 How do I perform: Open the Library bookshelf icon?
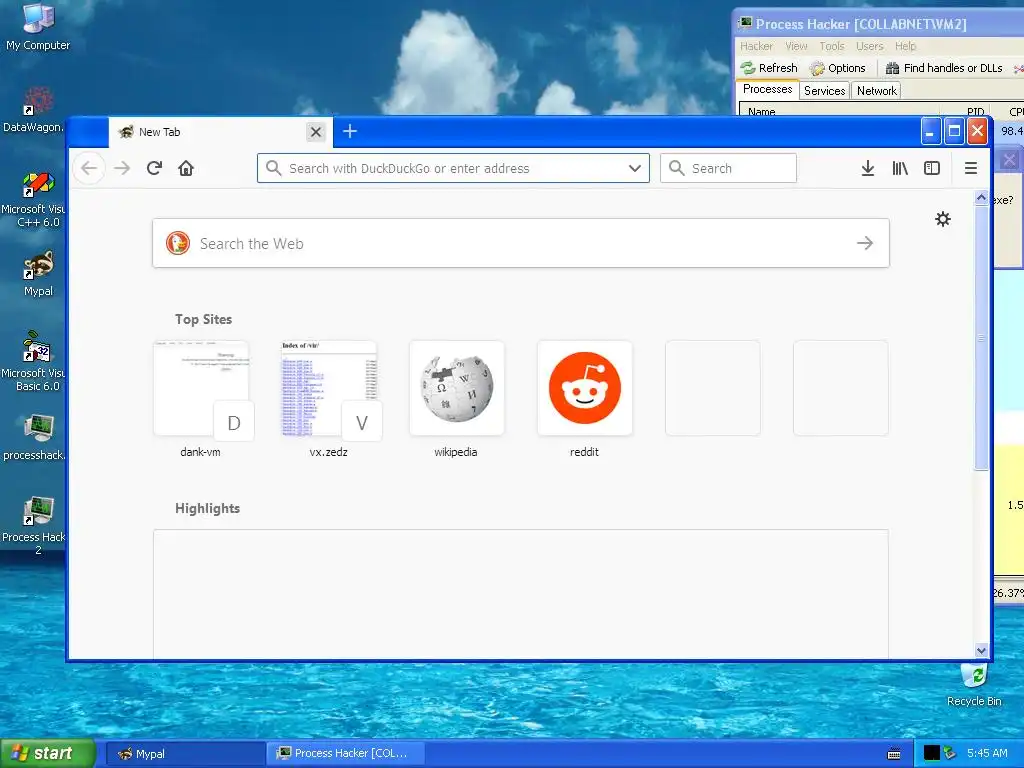coord(900,168)
